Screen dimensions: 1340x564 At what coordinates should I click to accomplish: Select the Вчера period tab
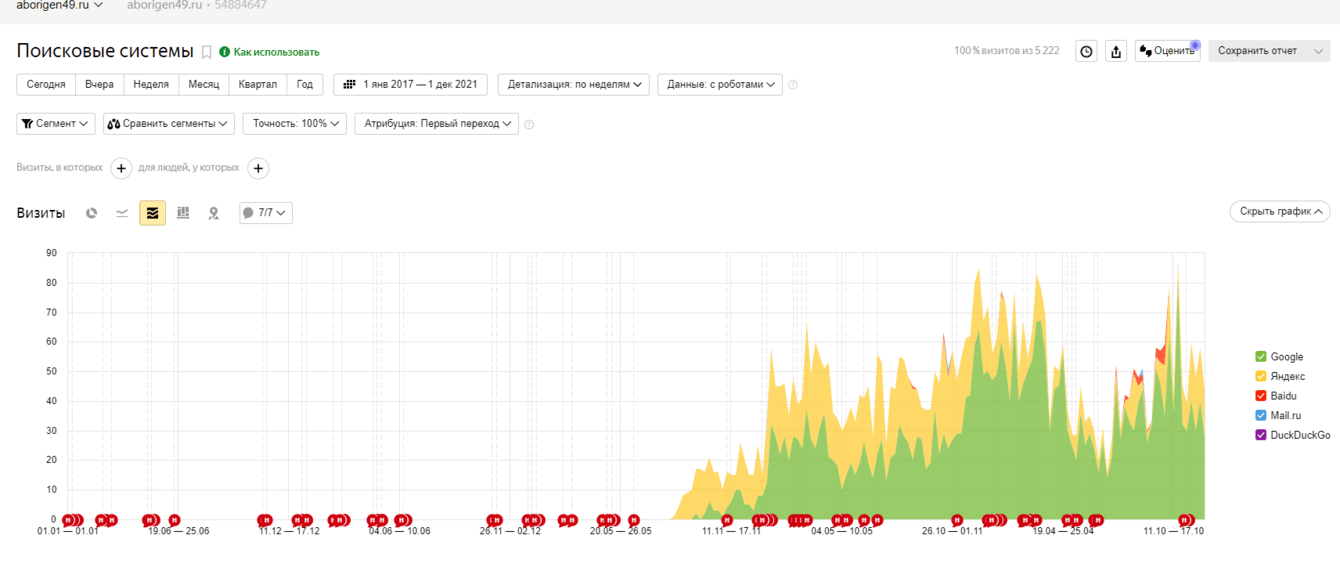click(99, 85)
